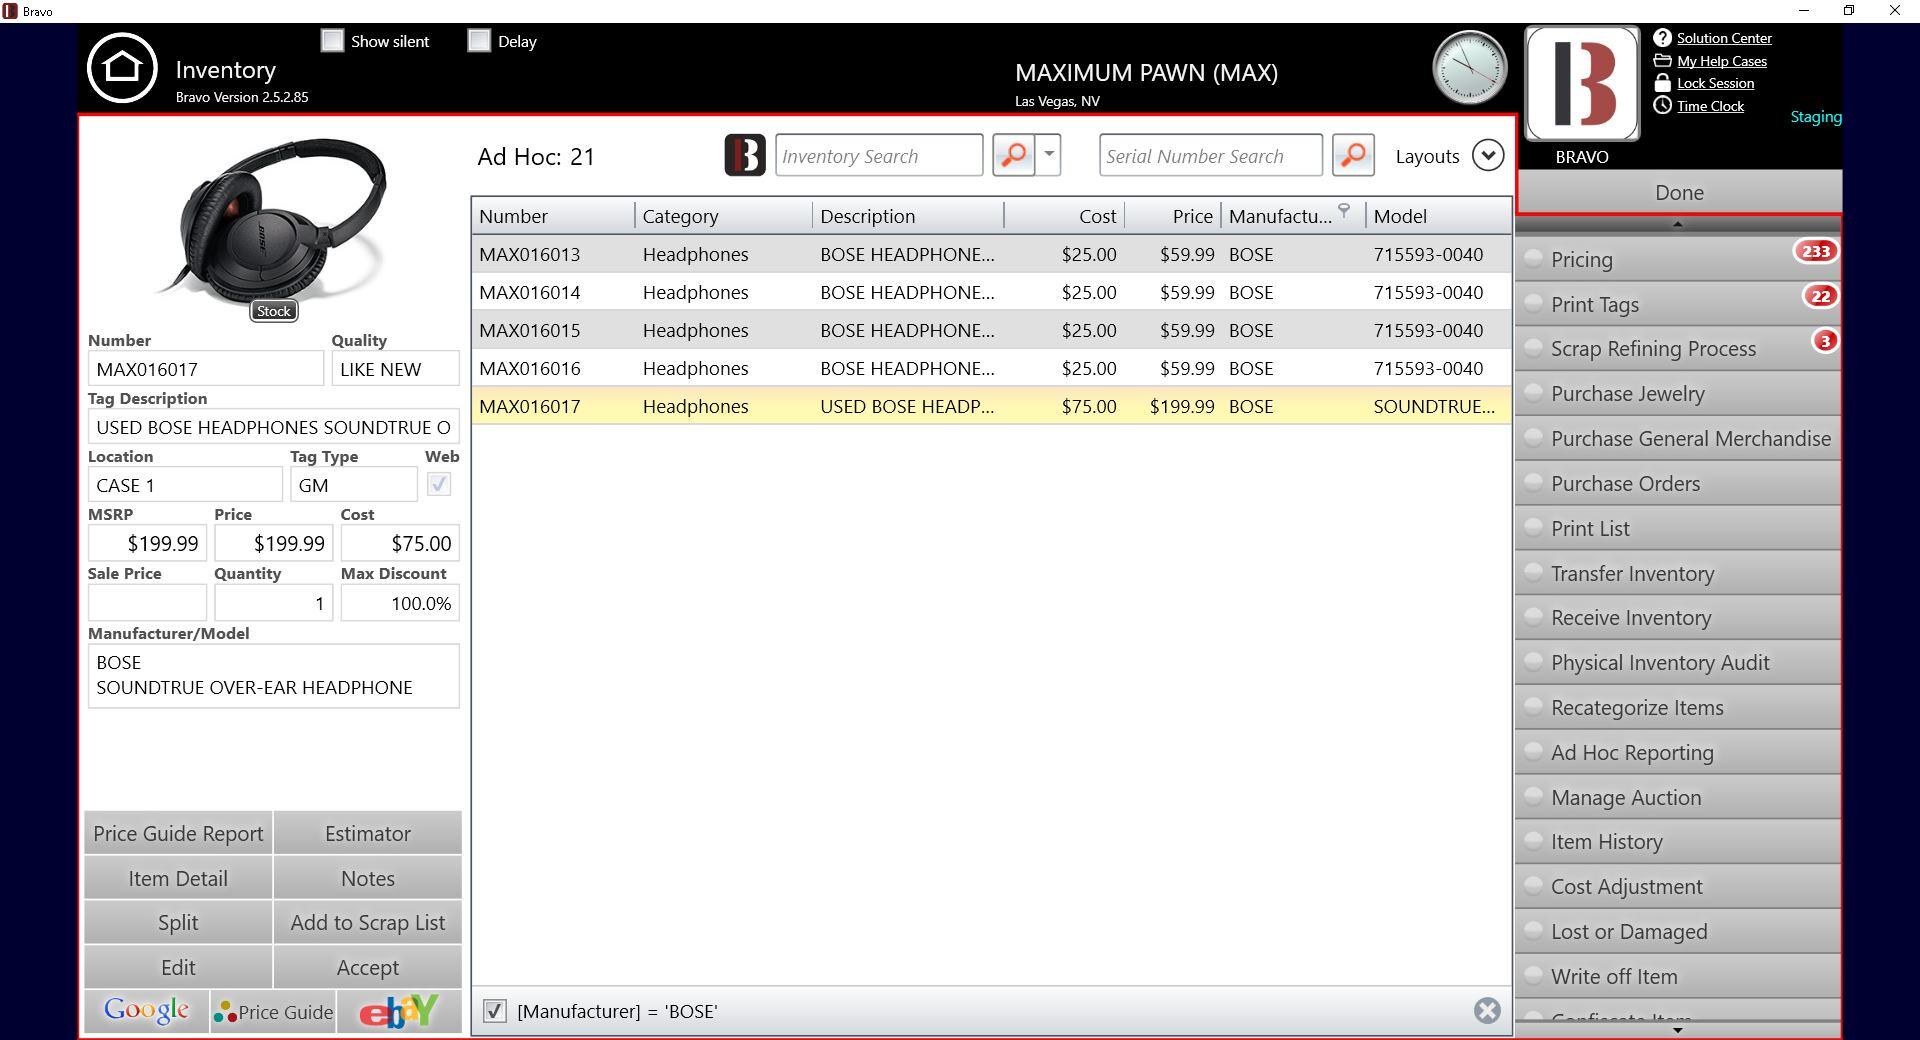
Task: Open the Google lookup button
Action: [x=147, y=1011]
